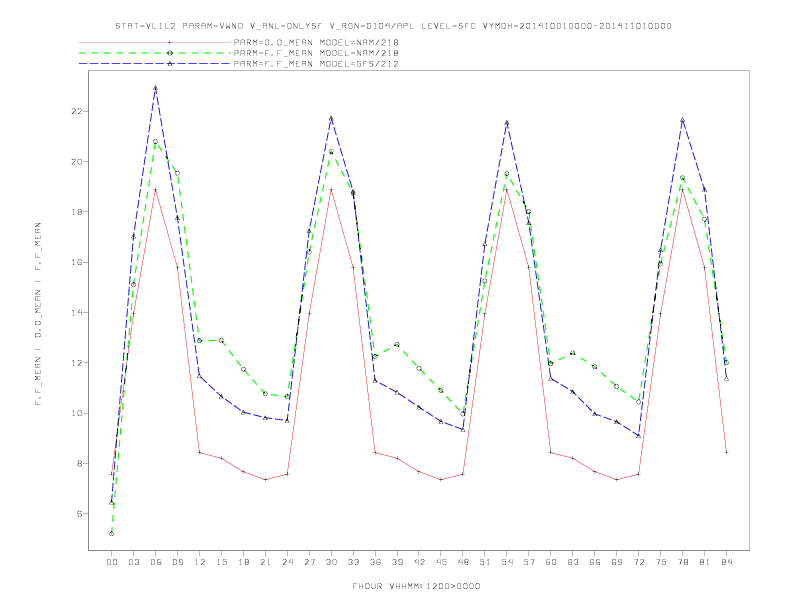Click y-axis tick label 20

pos(77,162)
